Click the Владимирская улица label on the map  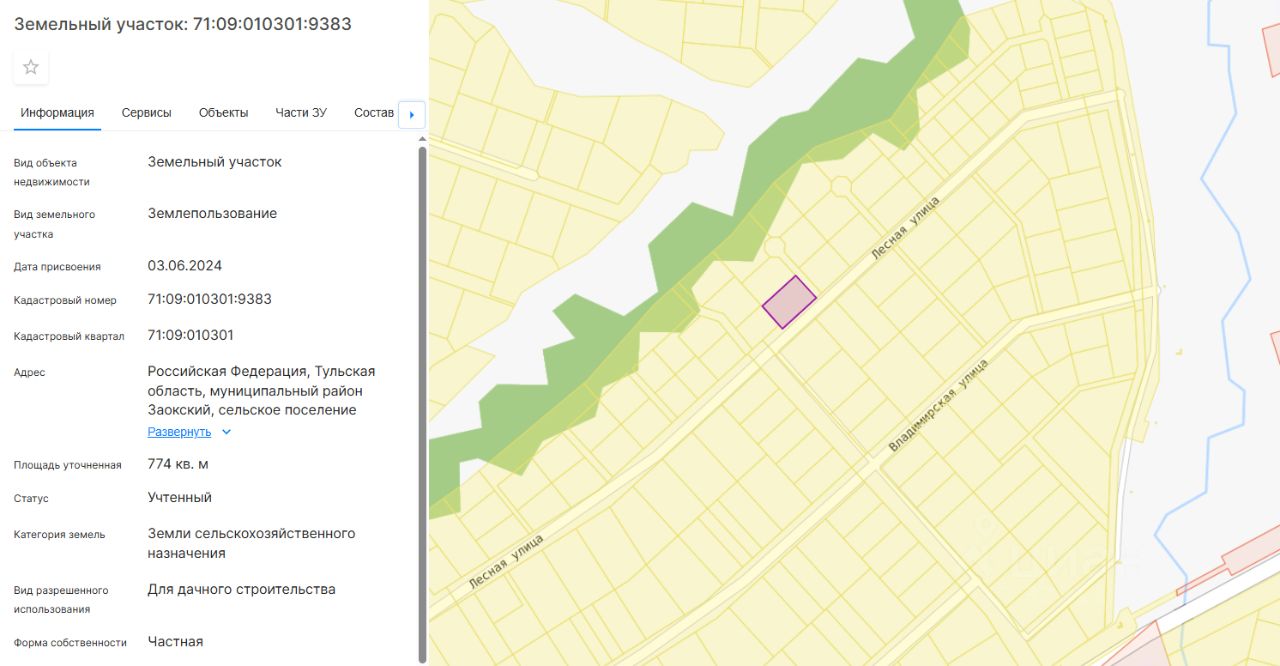[x=937, y=405]
